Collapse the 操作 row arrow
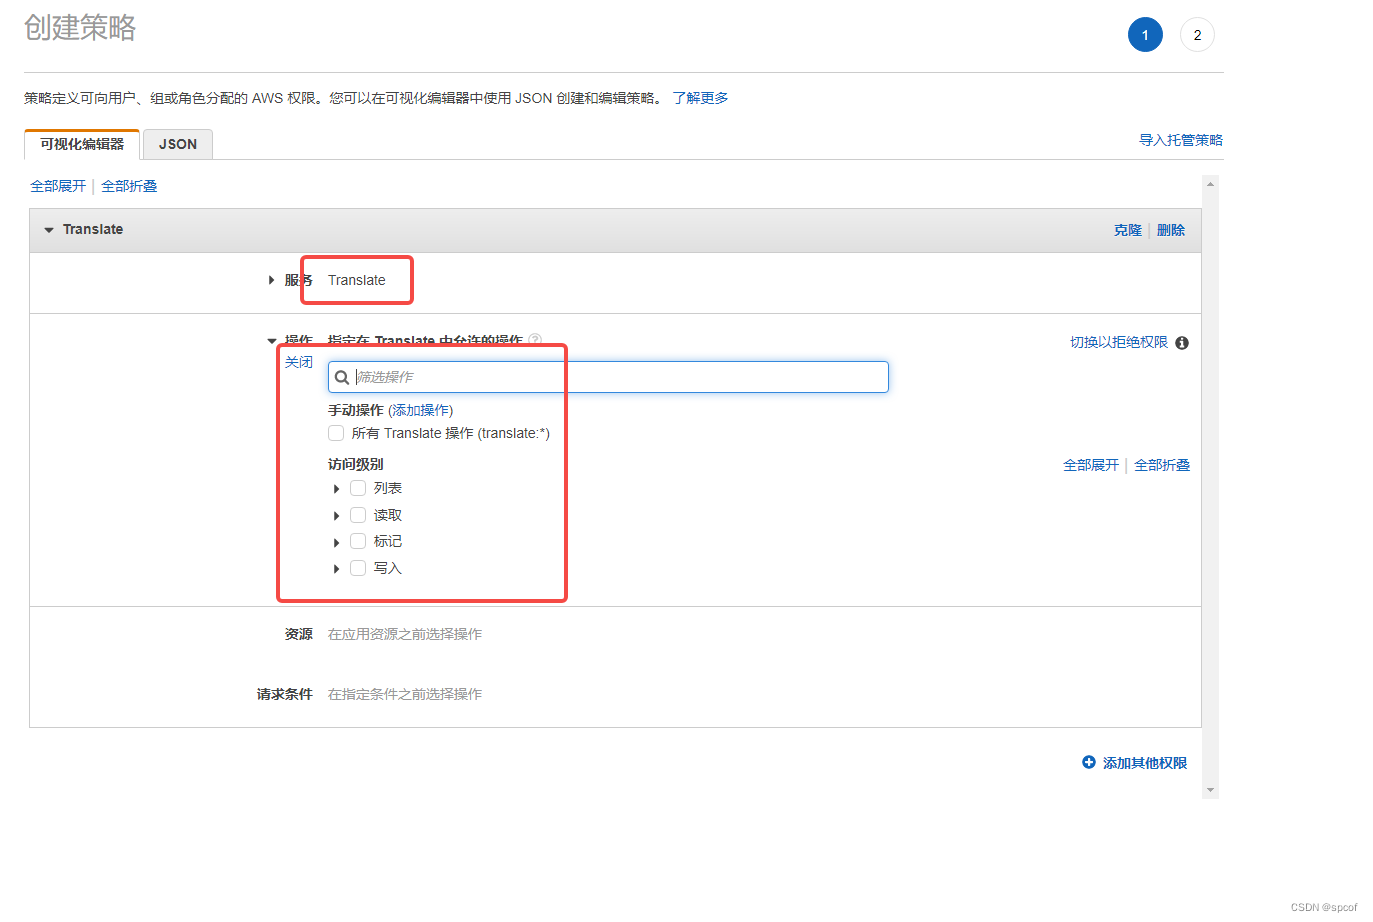Image resolution: width=1373 pixels, height=922 pixels. pos(271,341)
